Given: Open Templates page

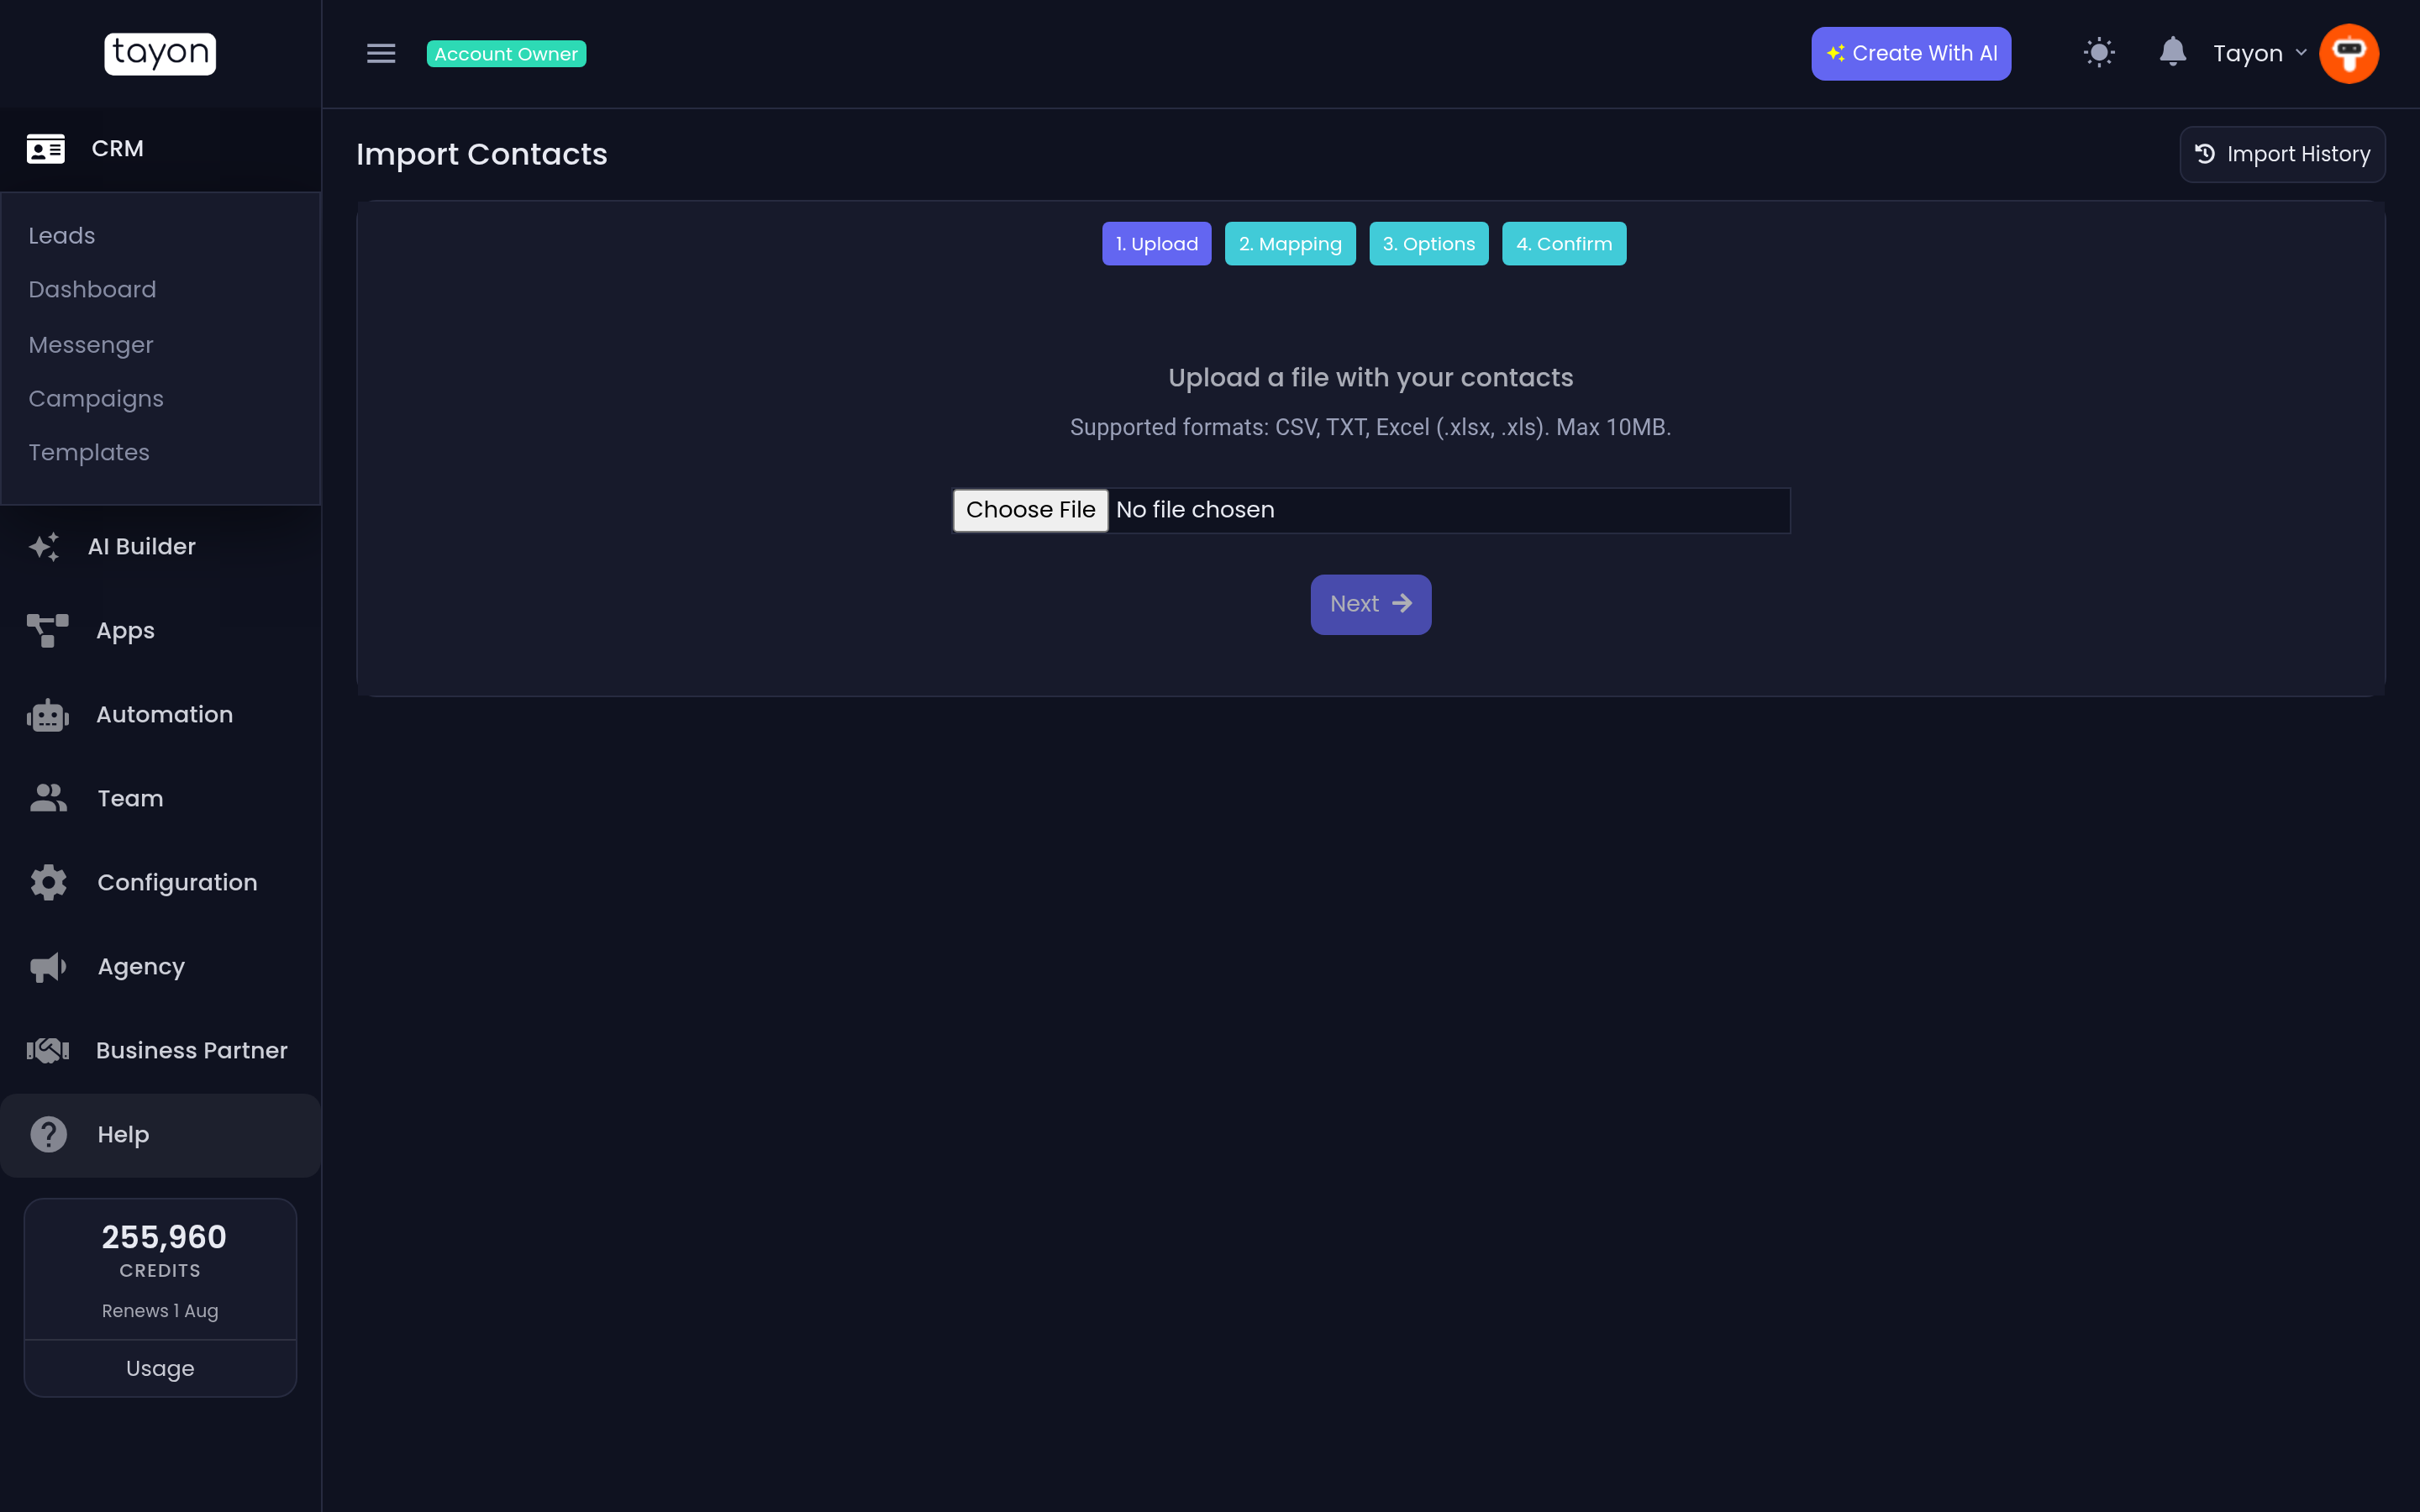Looking at the screenshot, I should tap(89, 453).
